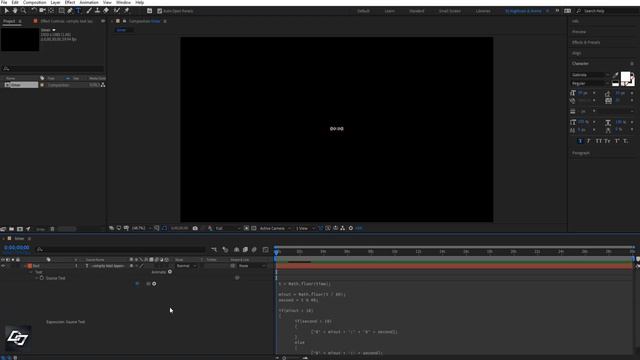Select the Selection arrow tool
The width and height of the screenshot is (640, 360).
tap(6, 11)
